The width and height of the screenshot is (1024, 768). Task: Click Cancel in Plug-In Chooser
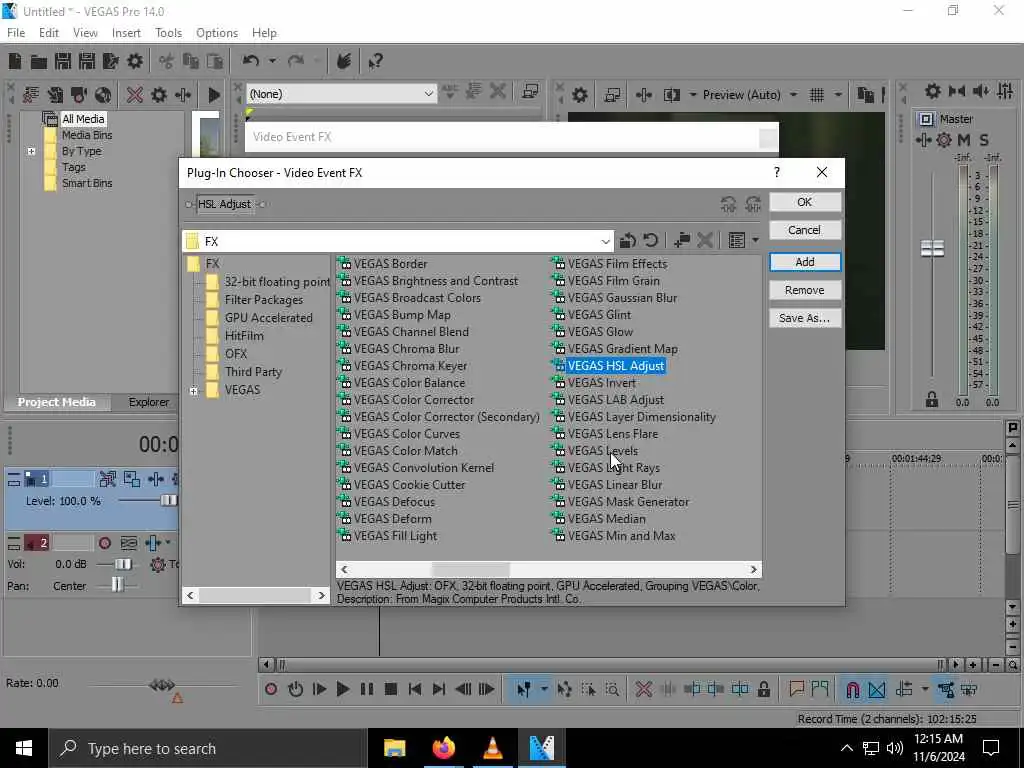(x=805, y=231)
